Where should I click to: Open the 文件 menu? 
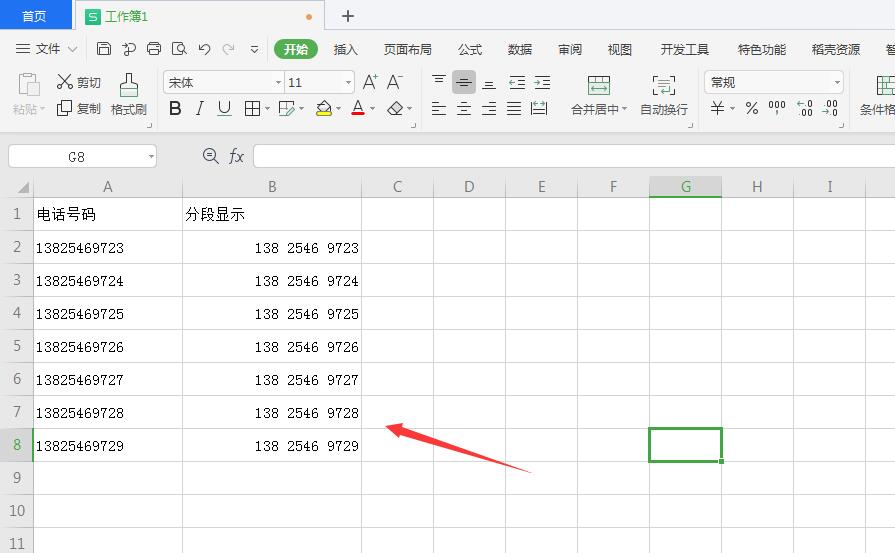46,49
